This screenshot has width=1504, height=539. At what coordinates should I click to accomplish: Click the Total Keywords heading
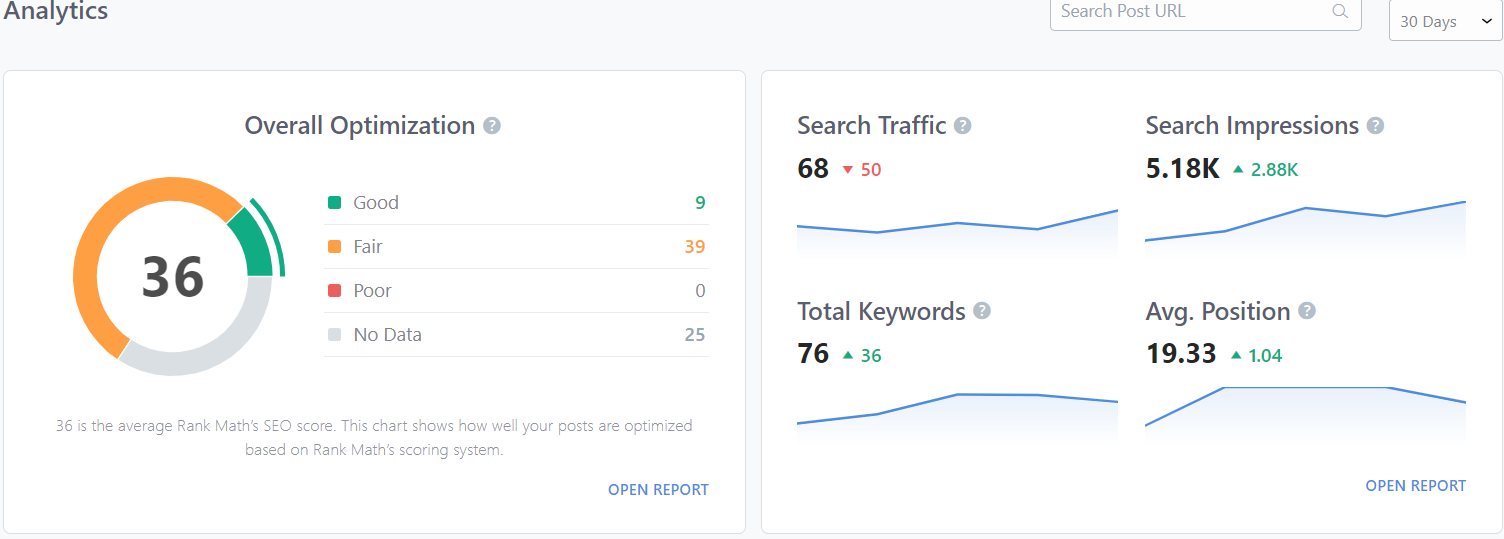point(881,311)
